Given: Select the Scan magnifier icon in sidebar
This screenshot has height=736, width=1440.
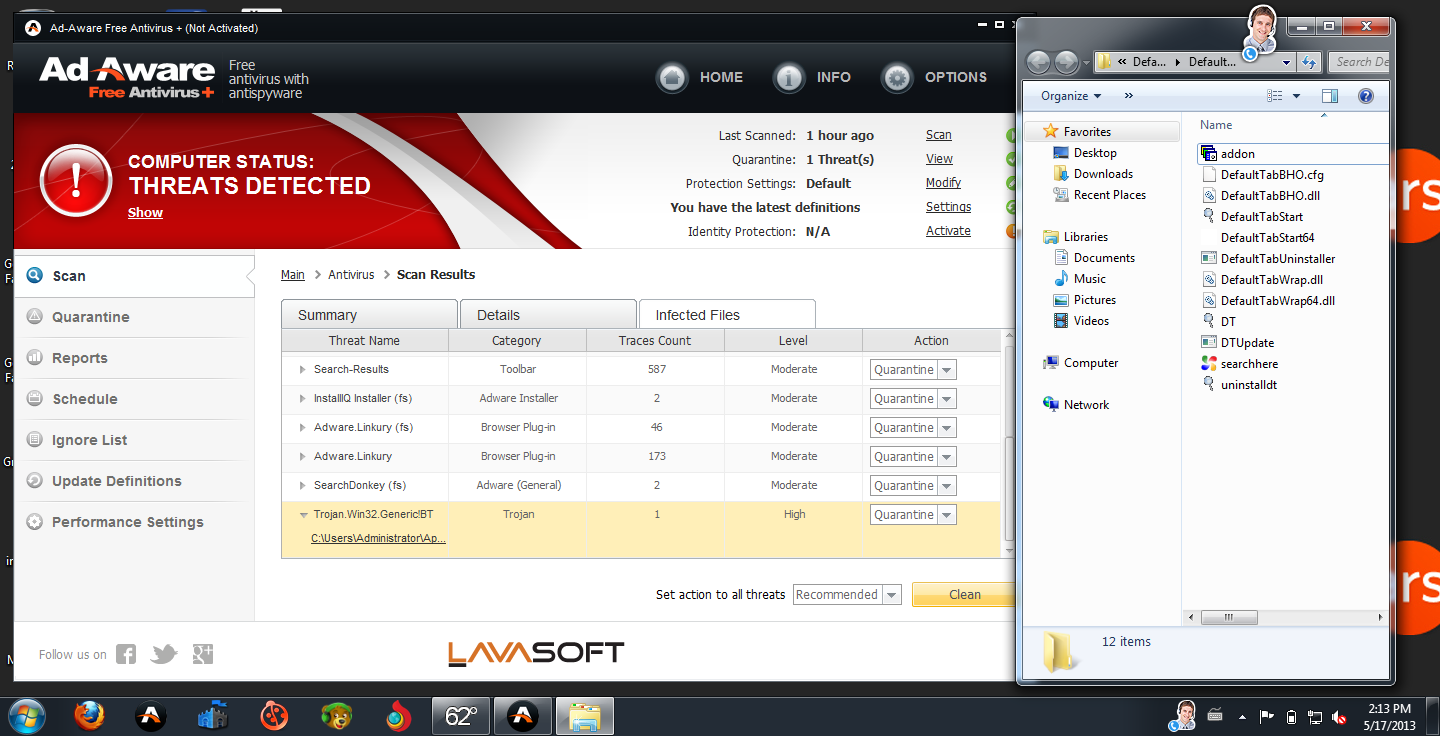Looking at the screenshot, I should click(x=35, y=276).
